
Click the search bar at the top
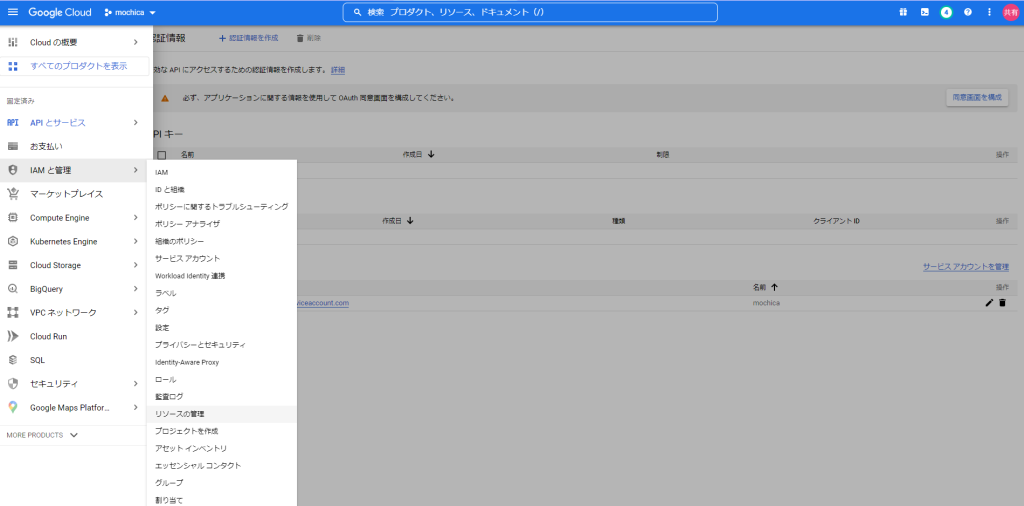[530, 12]
